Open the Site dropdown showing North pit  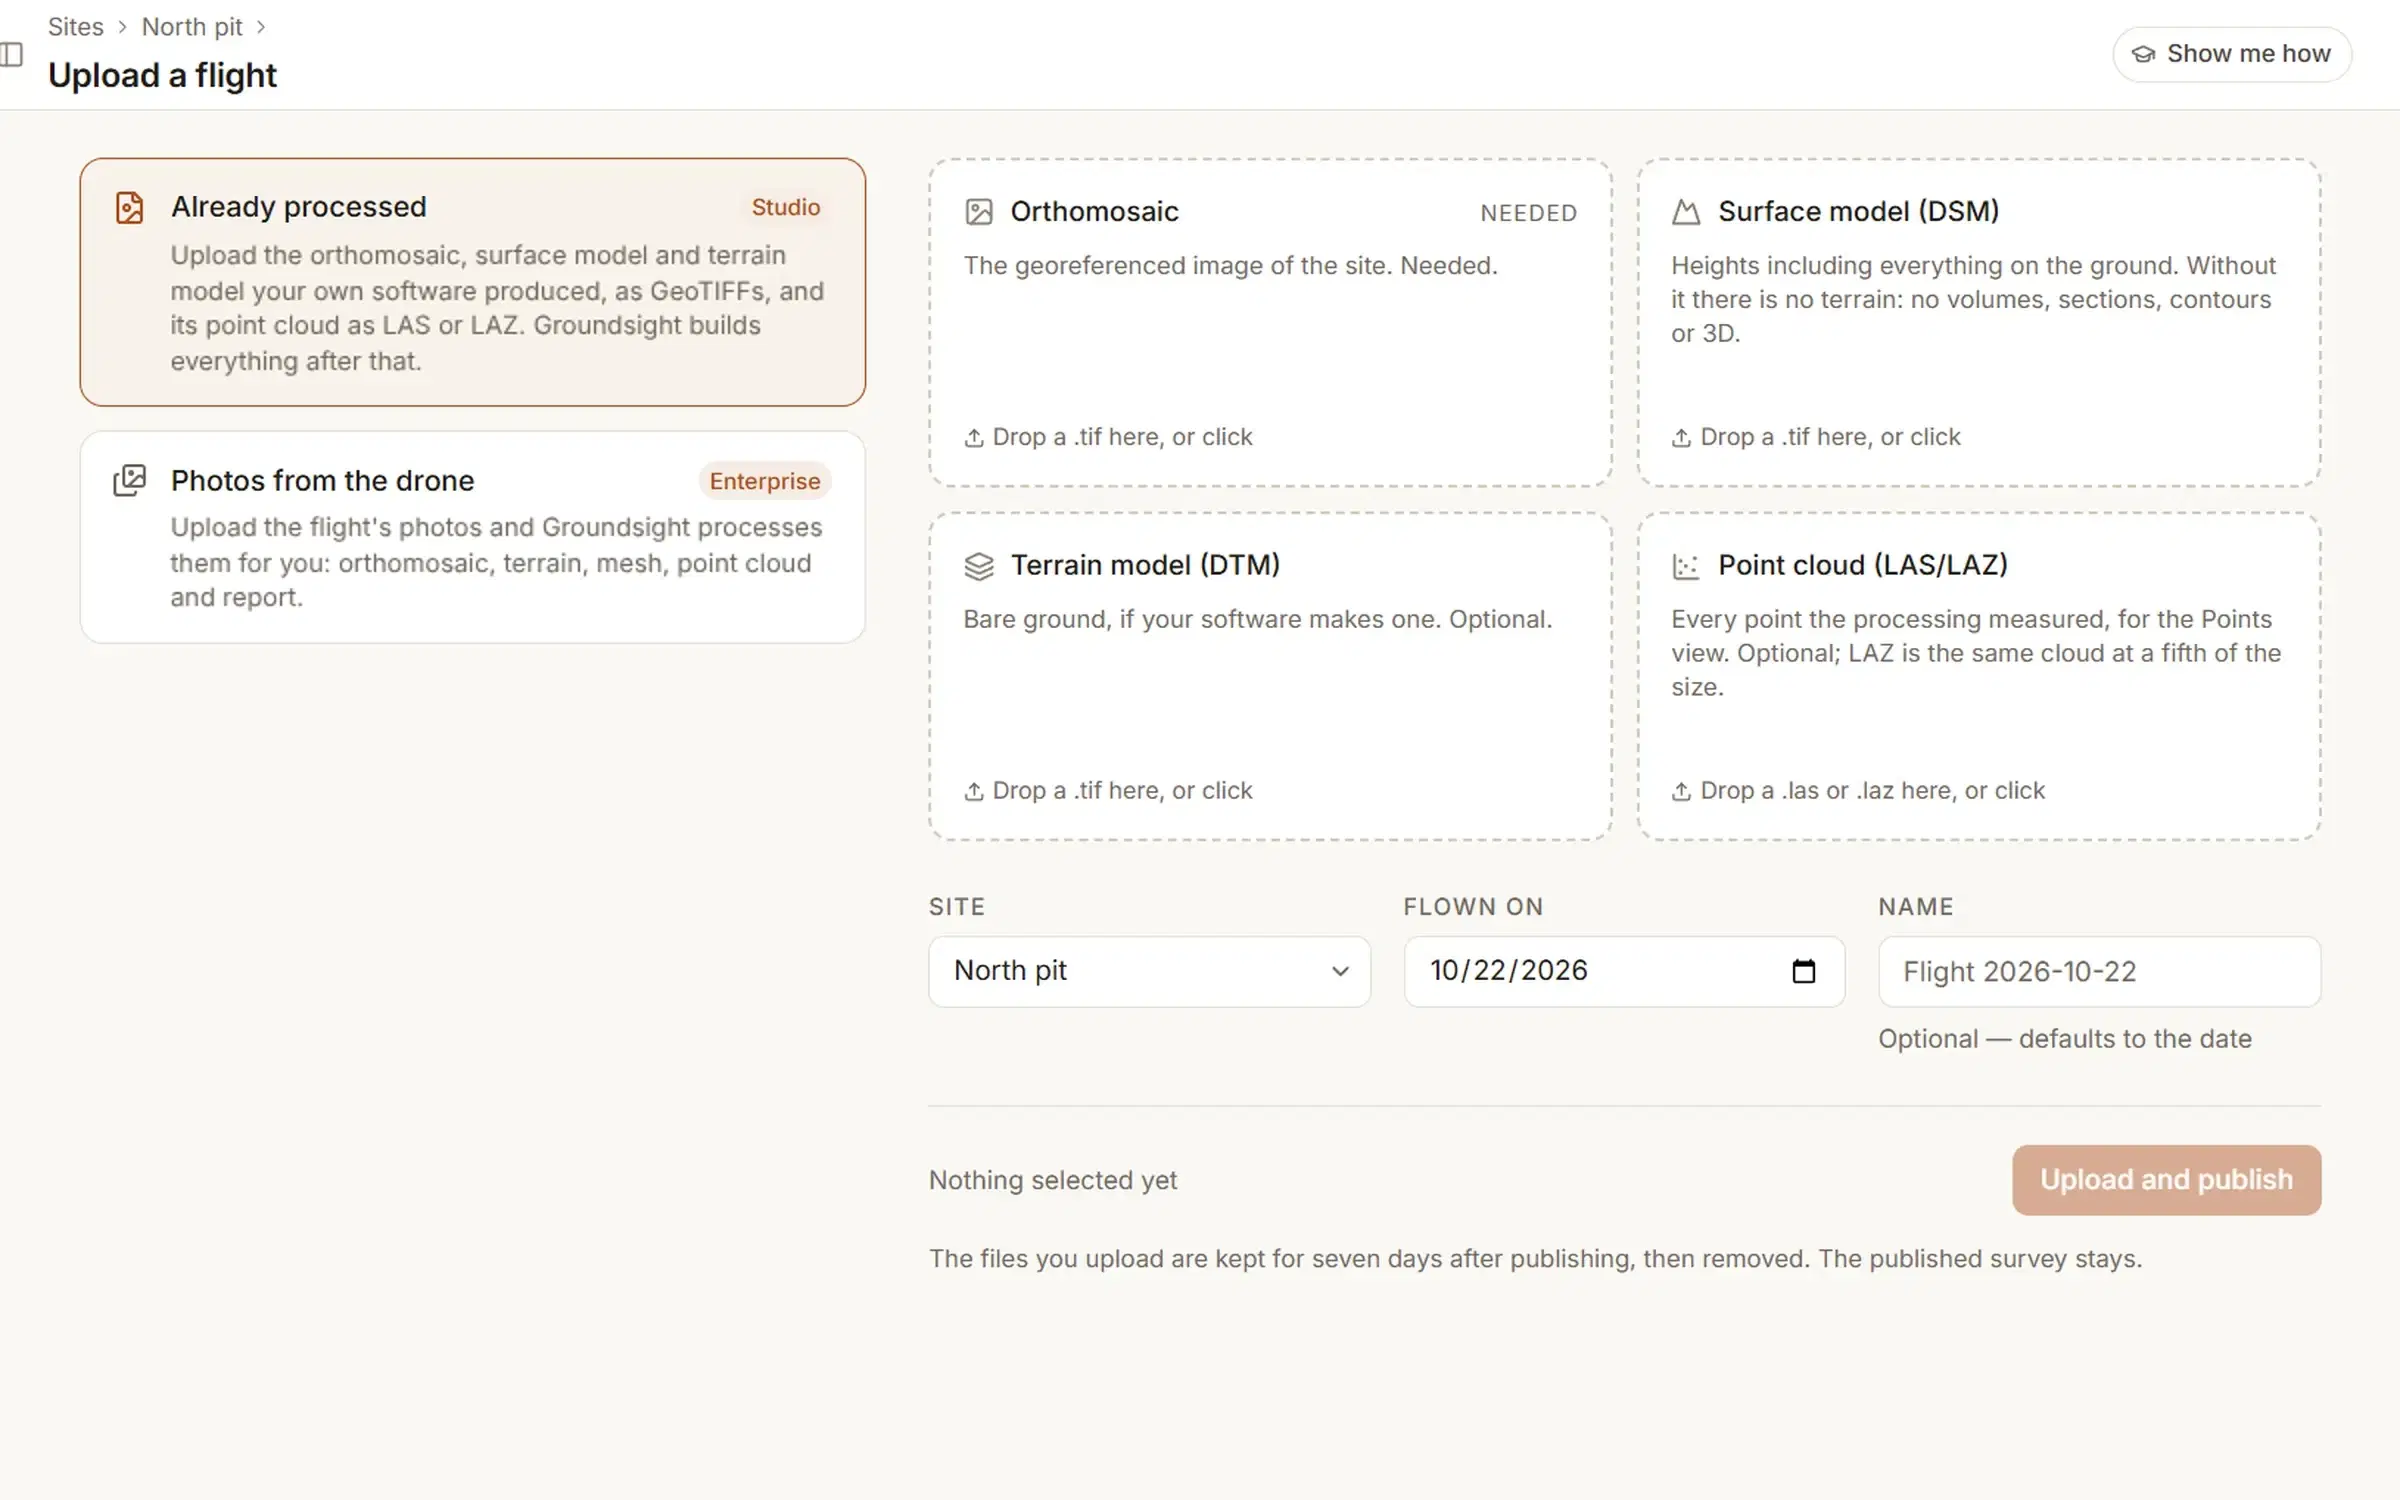tap(1150, 971)
